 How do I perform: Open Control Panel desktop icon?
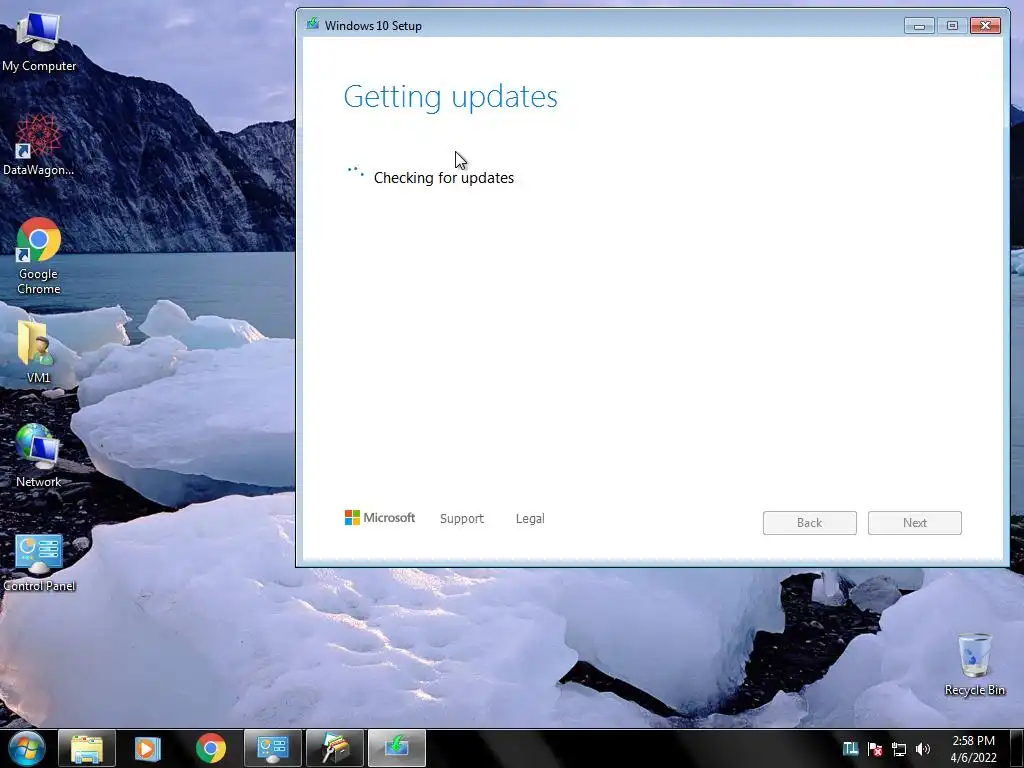pos(39,563)
